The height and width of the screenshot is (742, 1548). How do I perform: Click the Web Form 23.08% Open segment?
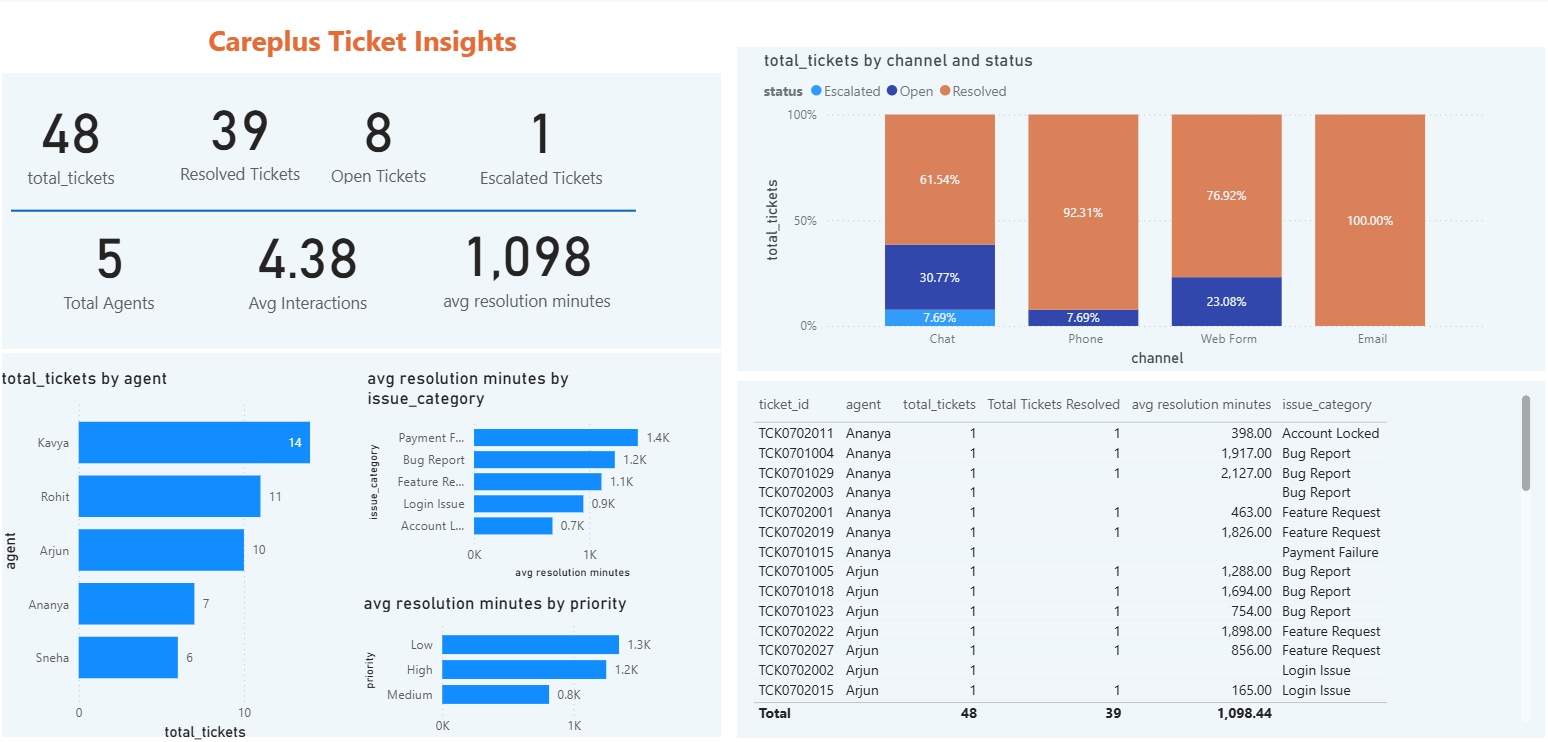(1226, 301)
